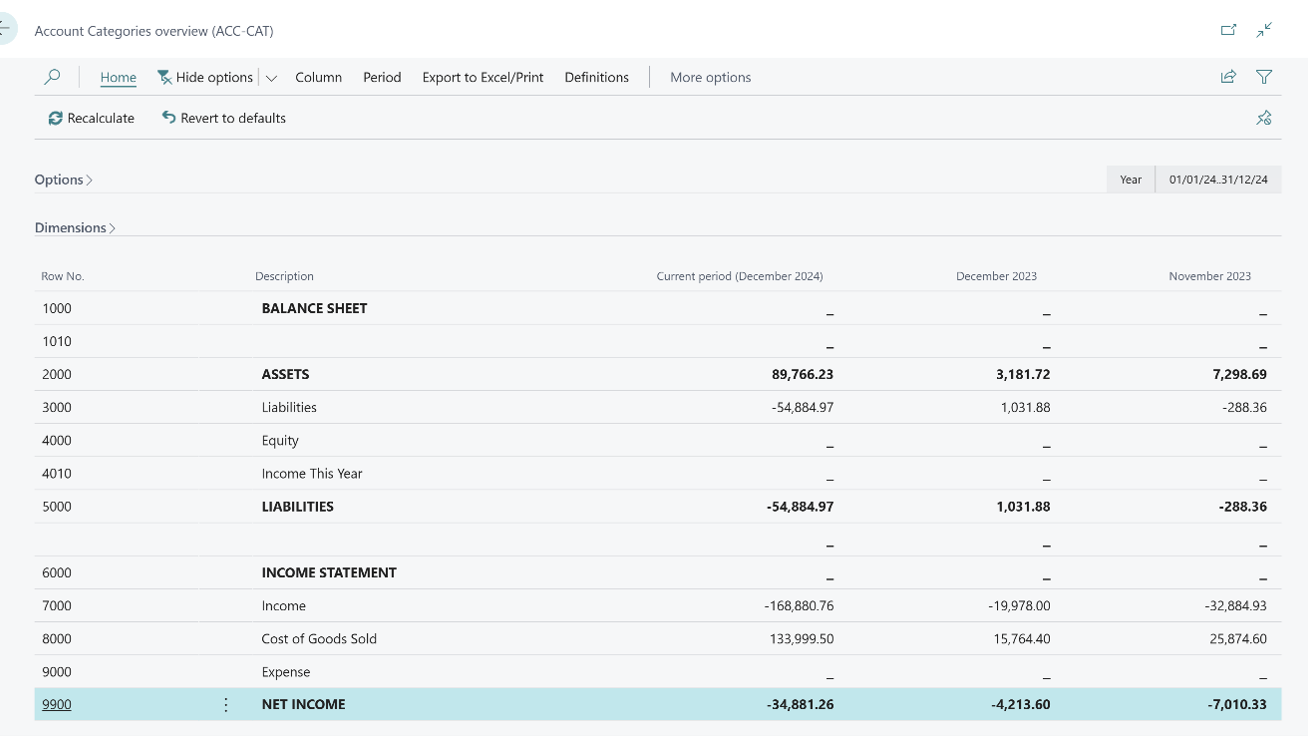Click December 2023 ASSETS value 3,181.72
This screenshot has width=1308, height=736.
1025,375
